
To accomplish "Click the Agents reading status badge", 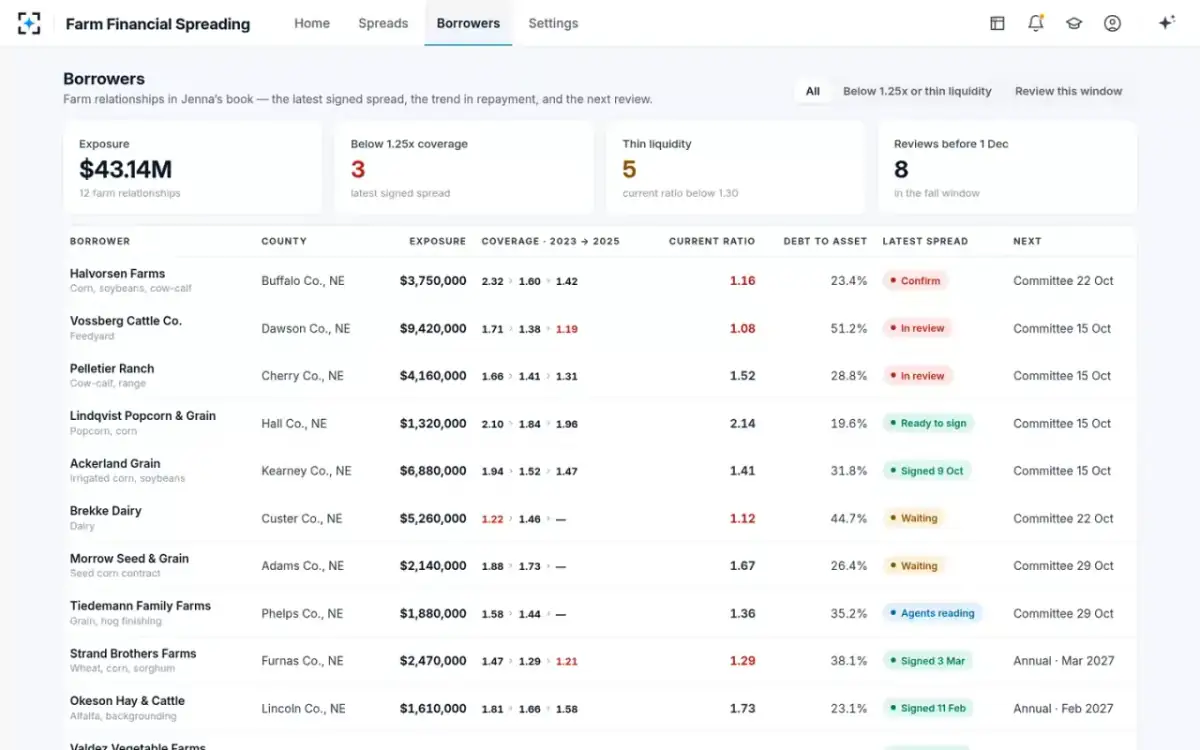I will pos(932,613).
